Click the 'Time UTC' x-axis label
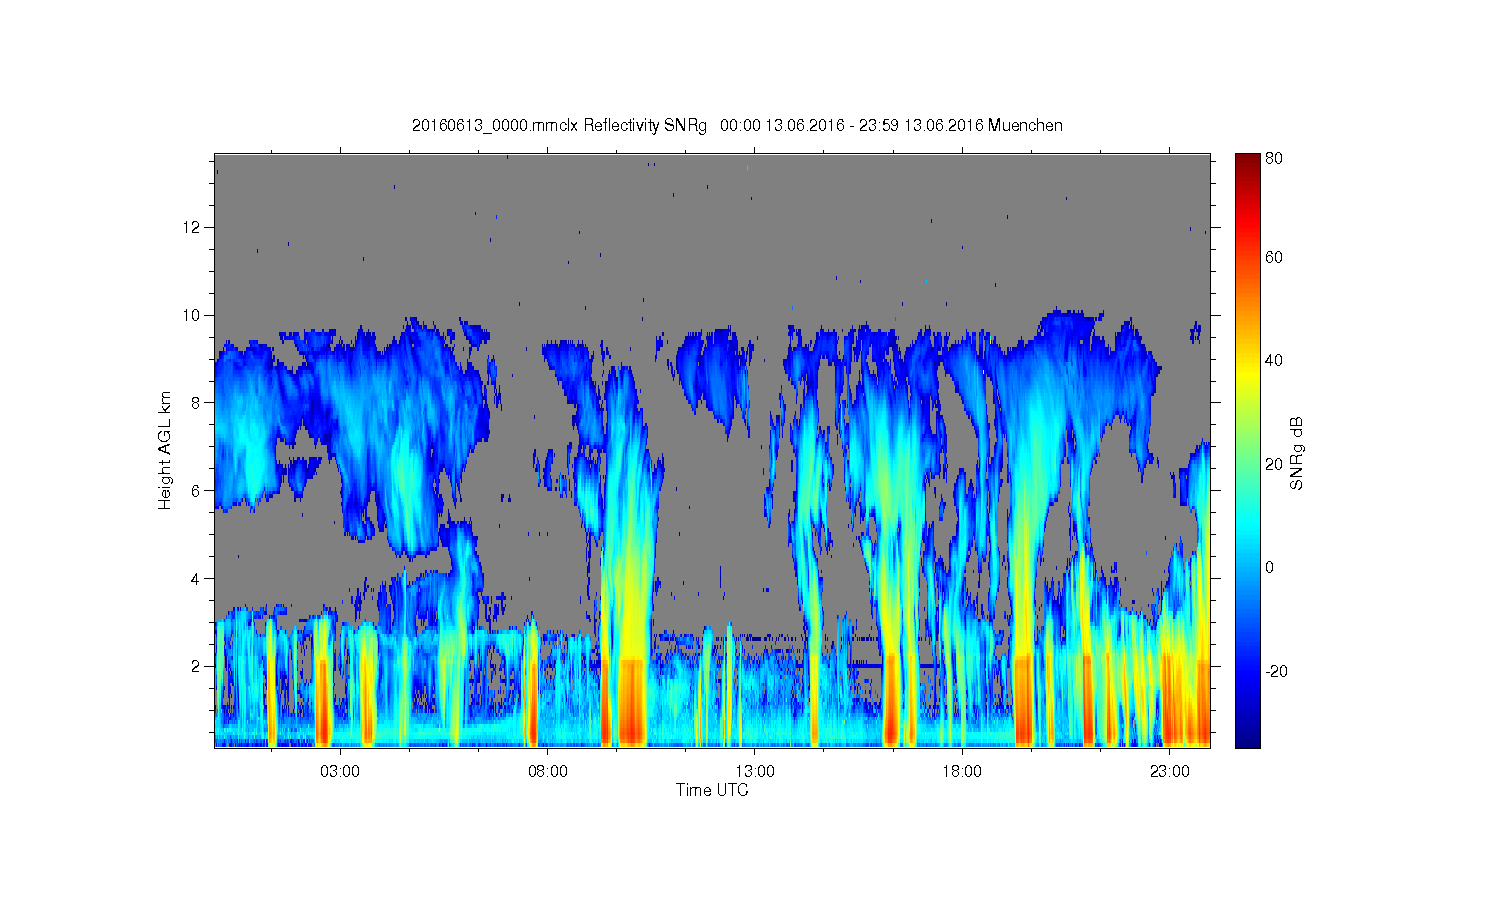This screenshot has height=900, width=1500. click(712, 790)
